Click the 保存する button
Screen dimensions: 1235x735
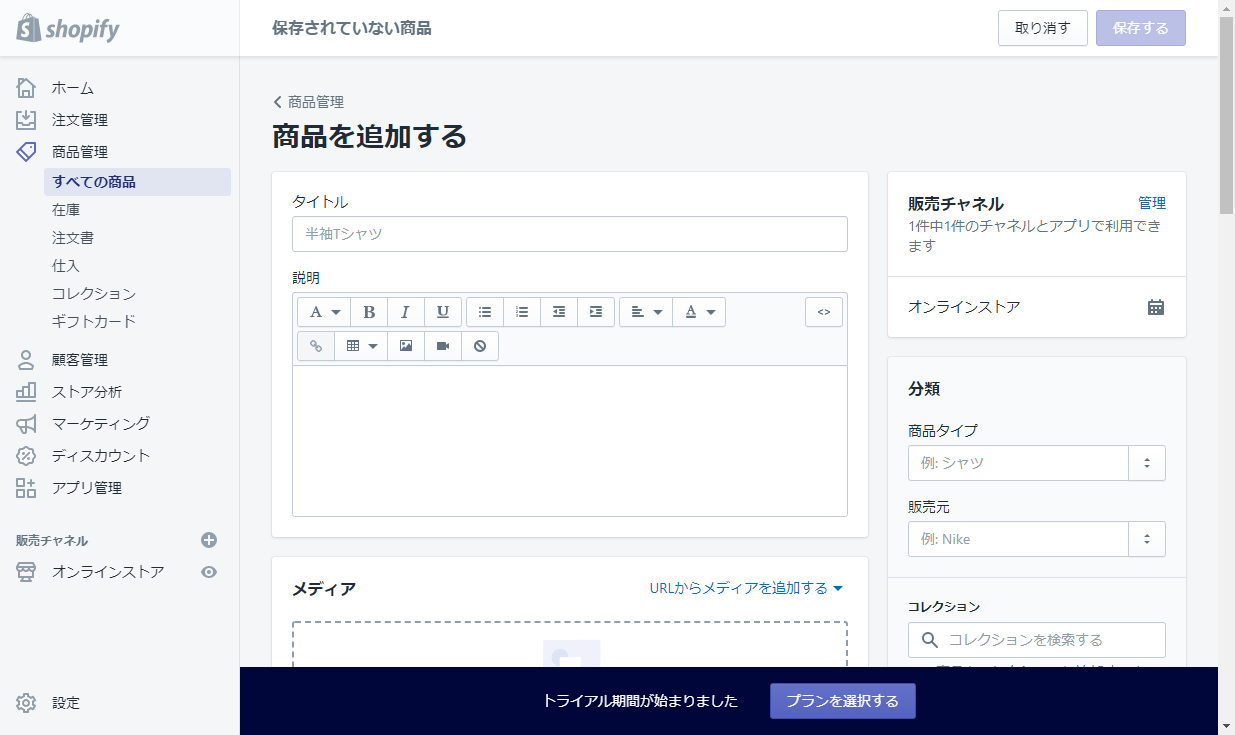point(1141,28)
